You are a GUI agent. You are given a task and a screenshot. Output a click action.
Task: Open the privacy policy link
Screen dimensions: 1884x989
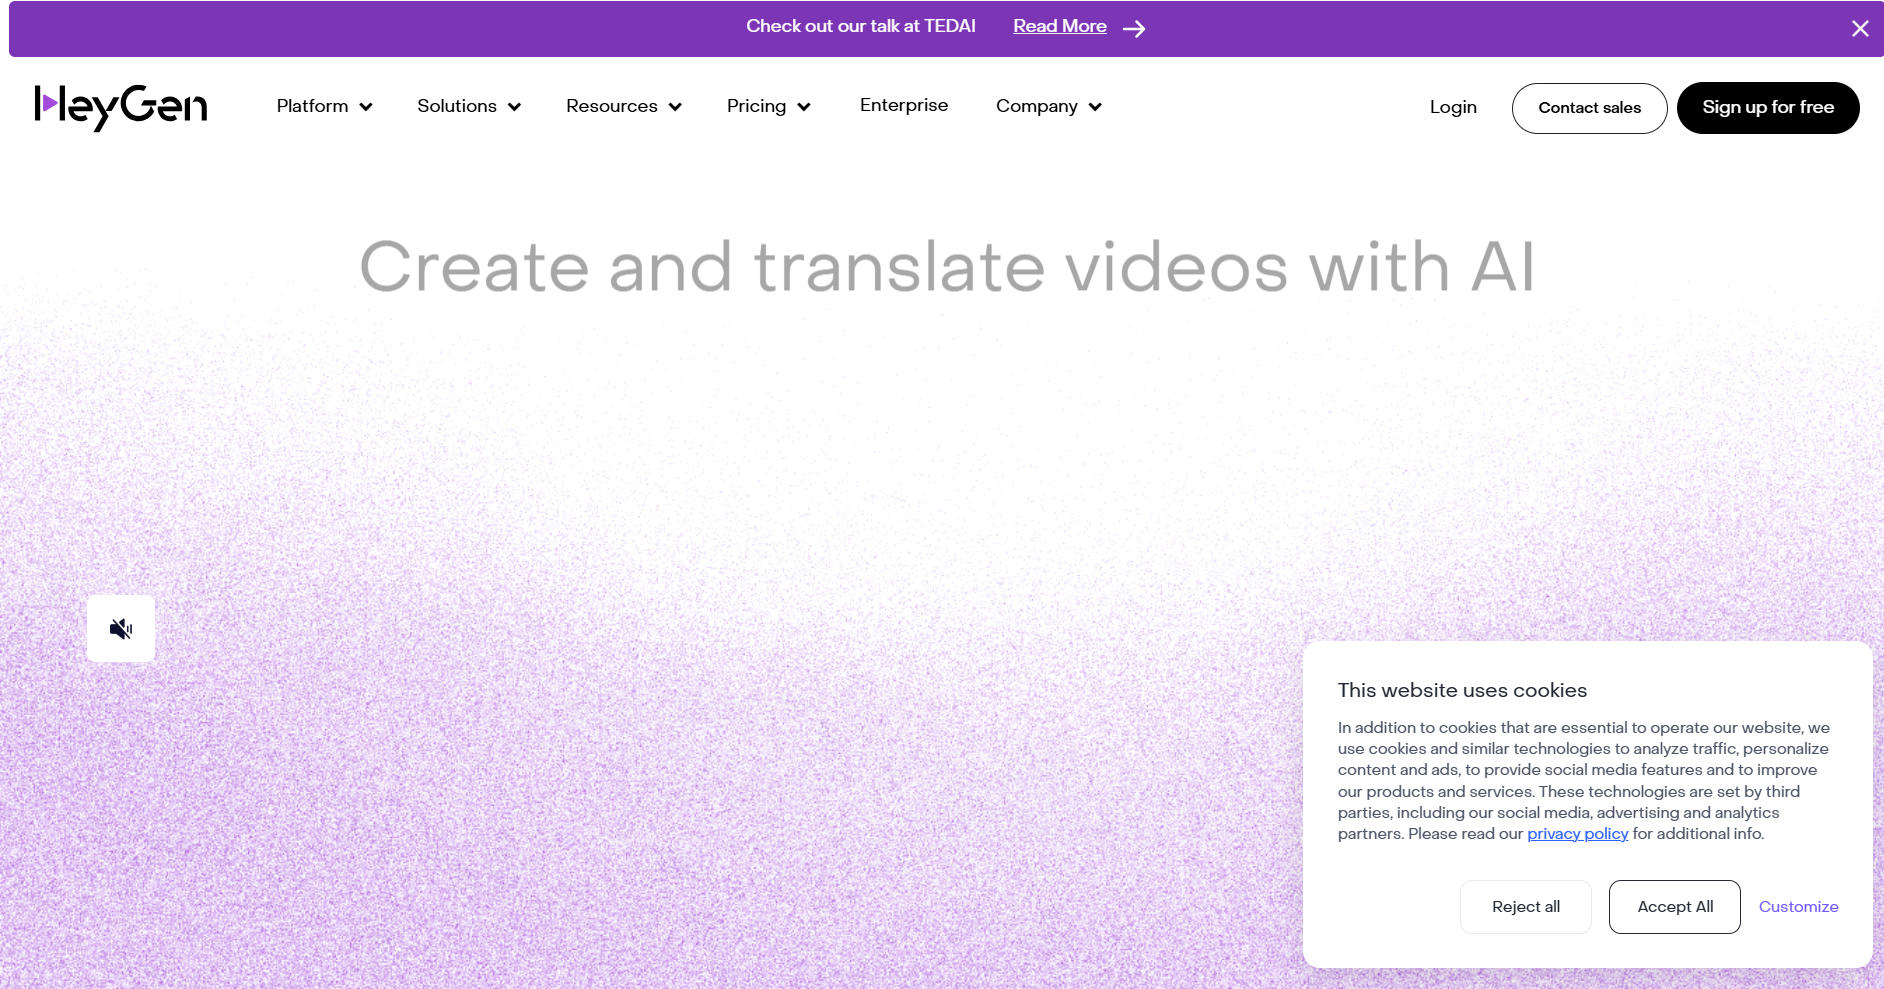(1578, 834)
